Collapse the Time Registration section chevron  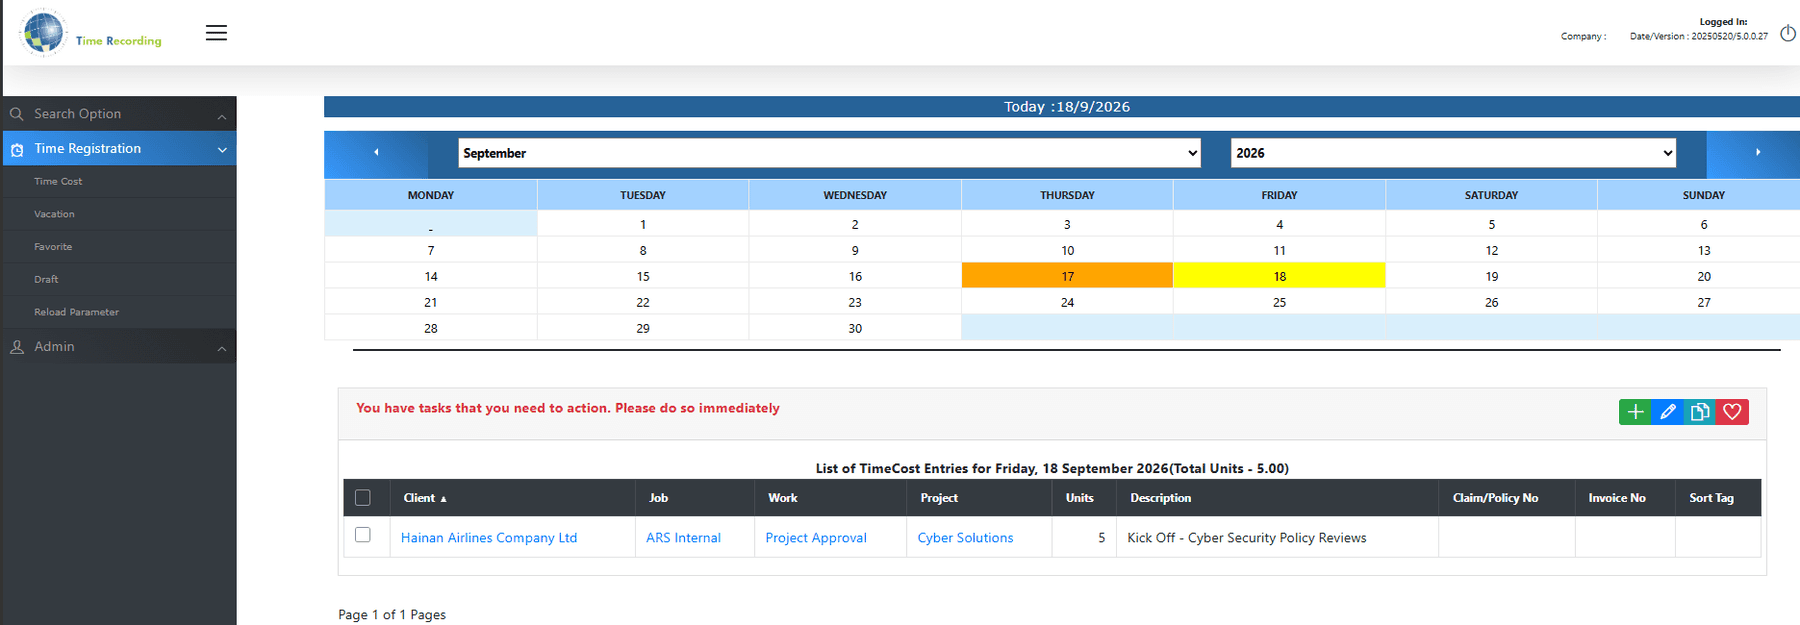(222, 150)
